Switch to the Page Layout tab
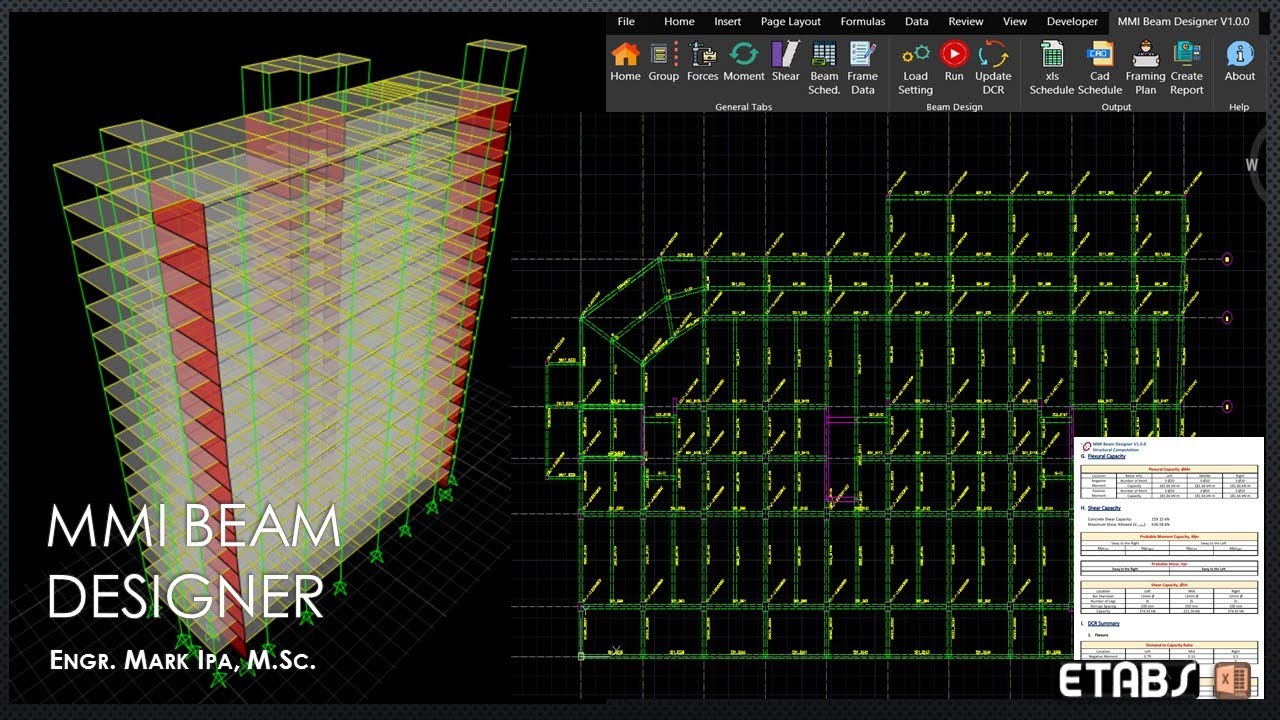This screenshot has height=720, width=1280. coord(790,21)
